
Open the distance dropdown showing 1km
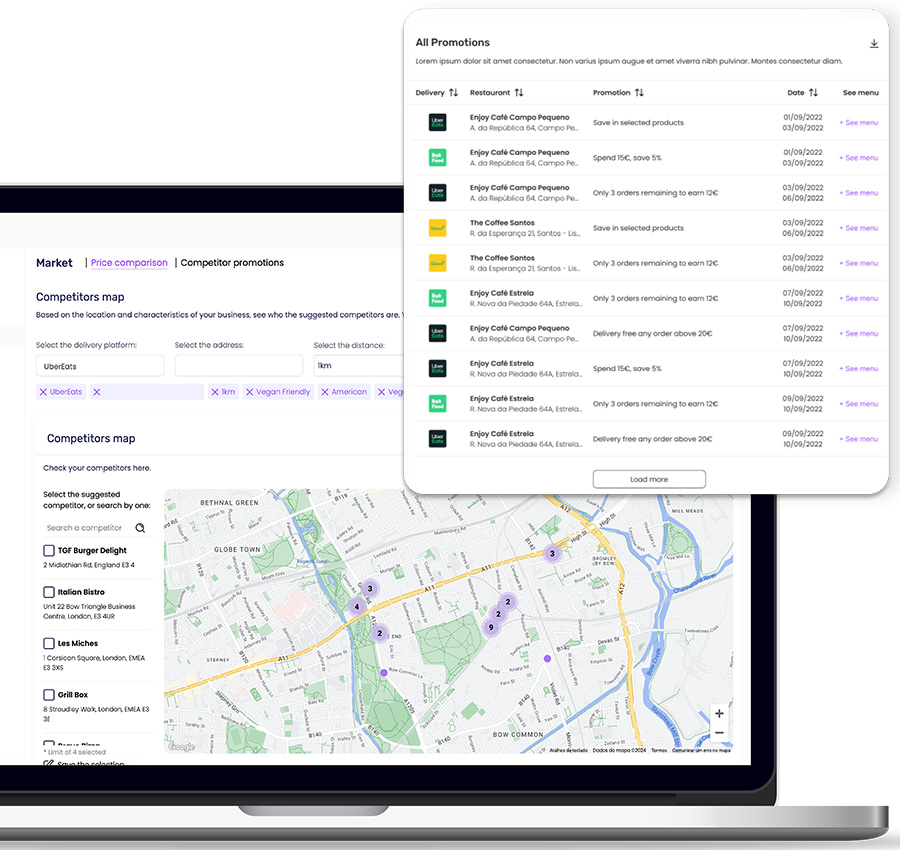click(359, 366)
